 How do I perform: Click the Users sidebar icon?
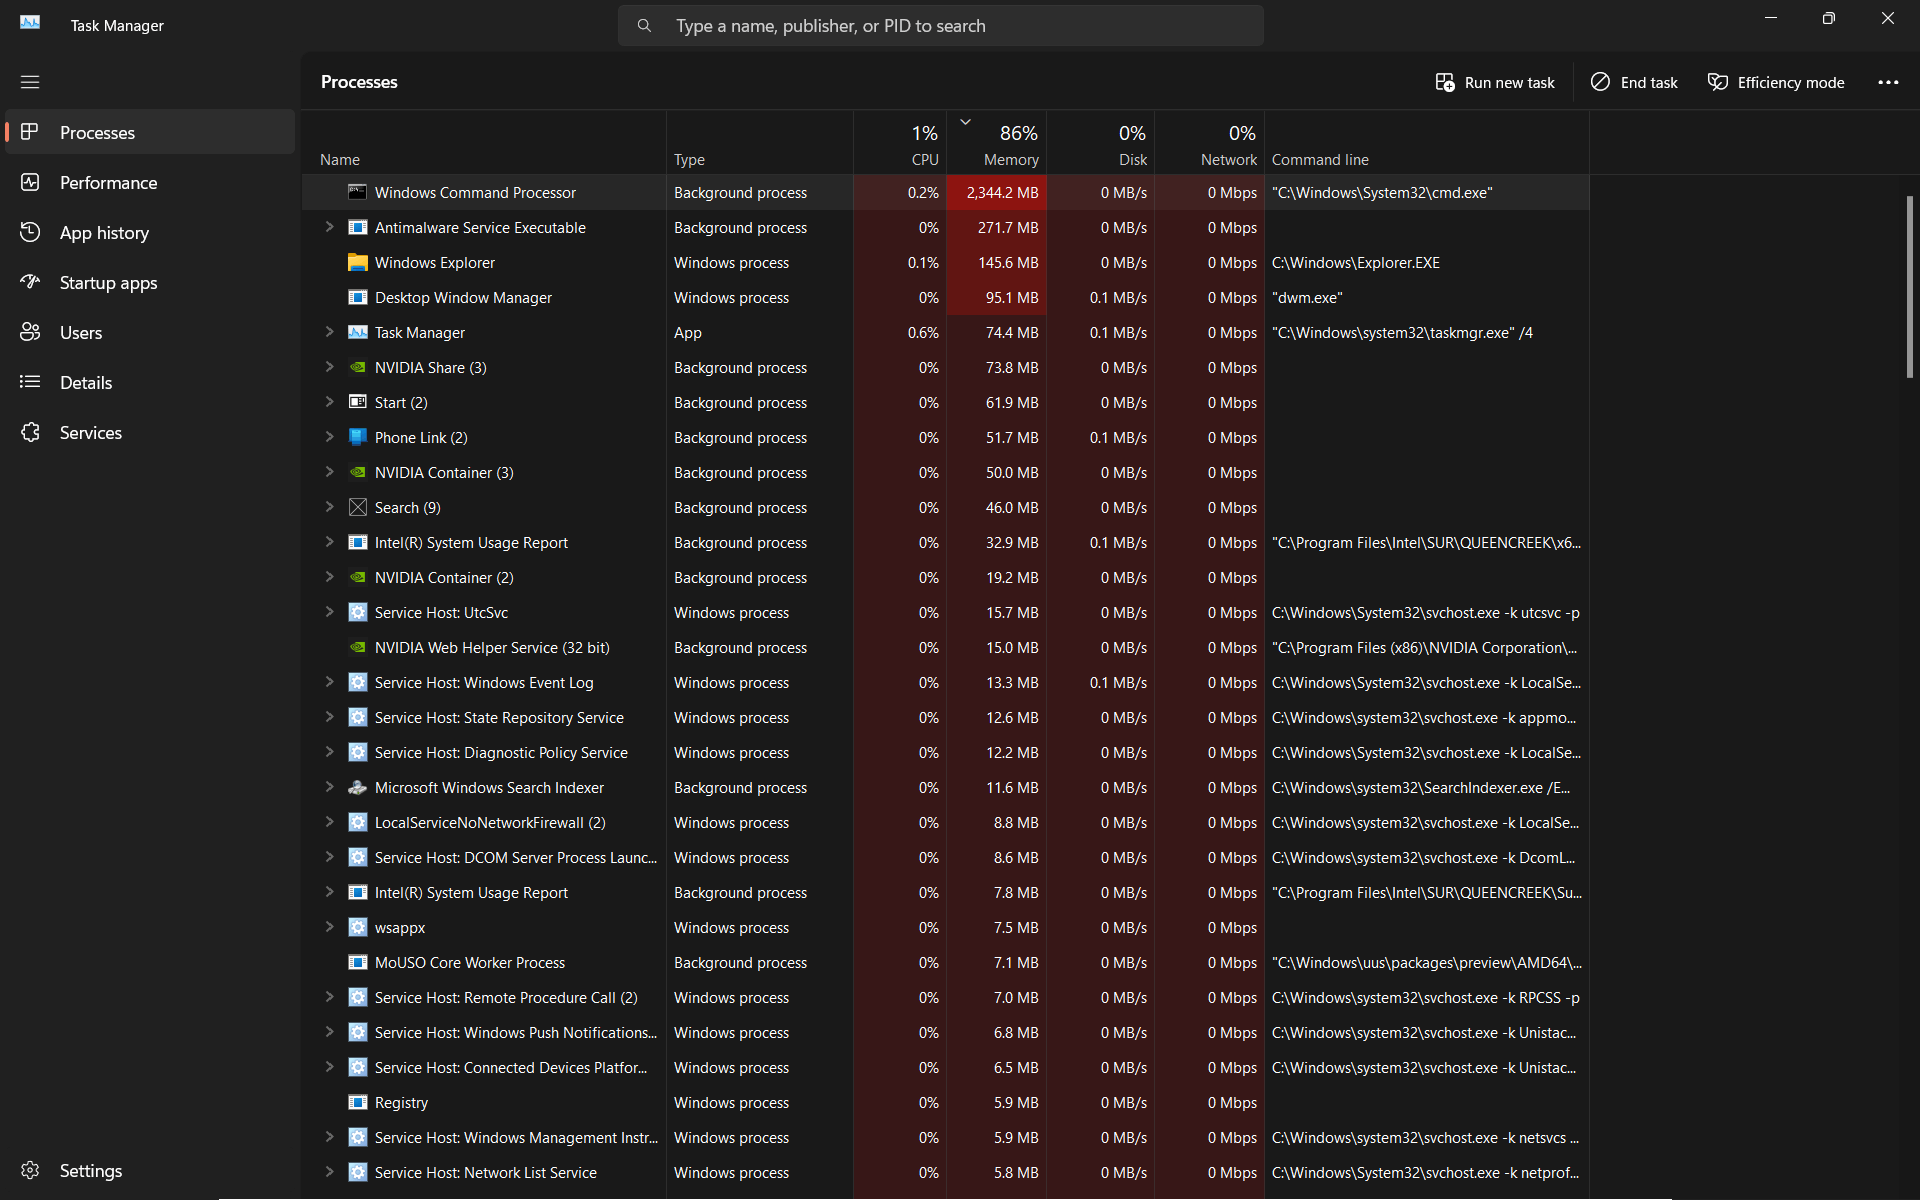30,332
